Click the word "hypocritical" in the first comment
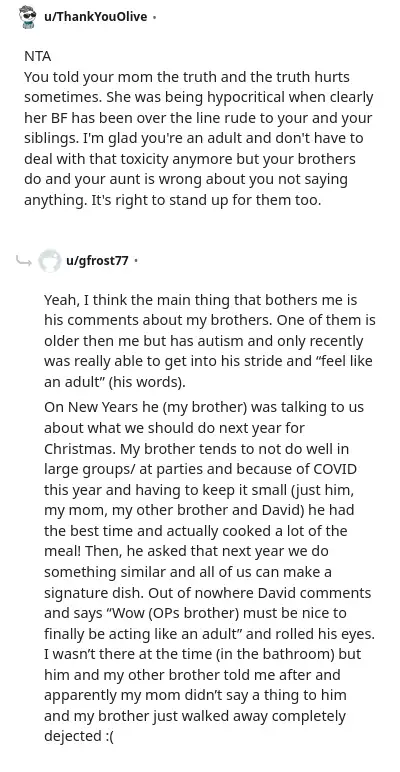Viewport: 400px width, 772px height. coord(231,98)
